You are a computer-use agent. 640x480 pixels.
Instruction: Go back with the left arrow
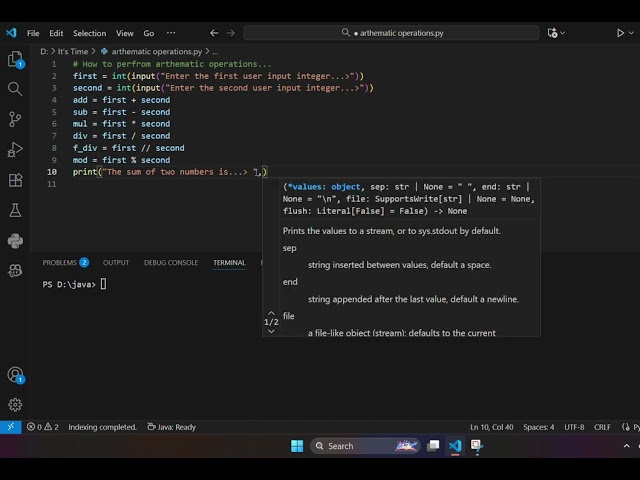click(214, 33)
